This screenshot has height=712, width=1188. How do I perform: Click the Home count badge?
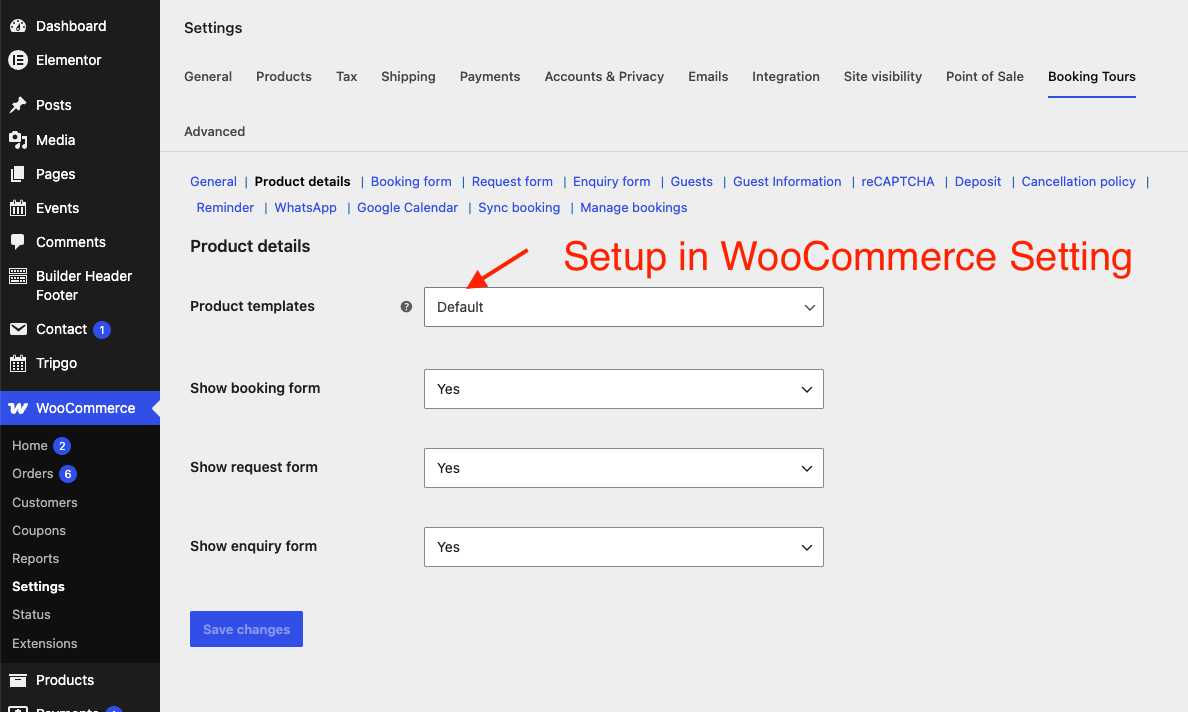tap(62, 445)
